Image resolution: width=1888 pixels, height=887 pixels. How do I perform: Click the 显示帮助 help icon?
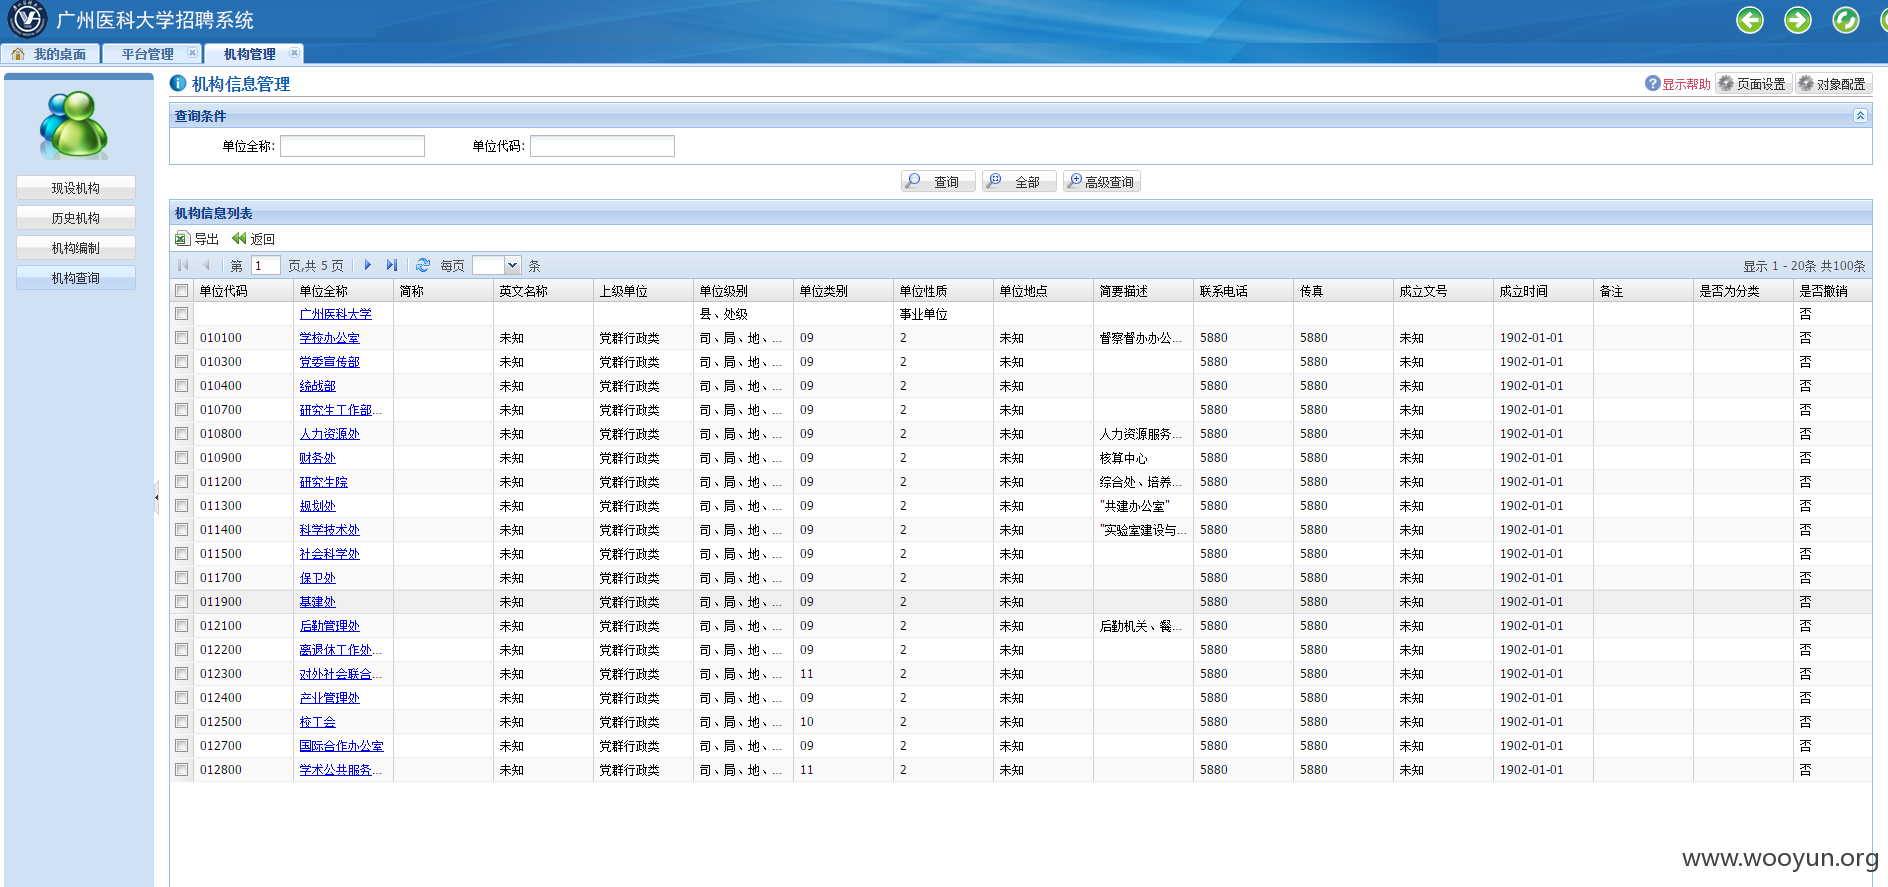1653,83
